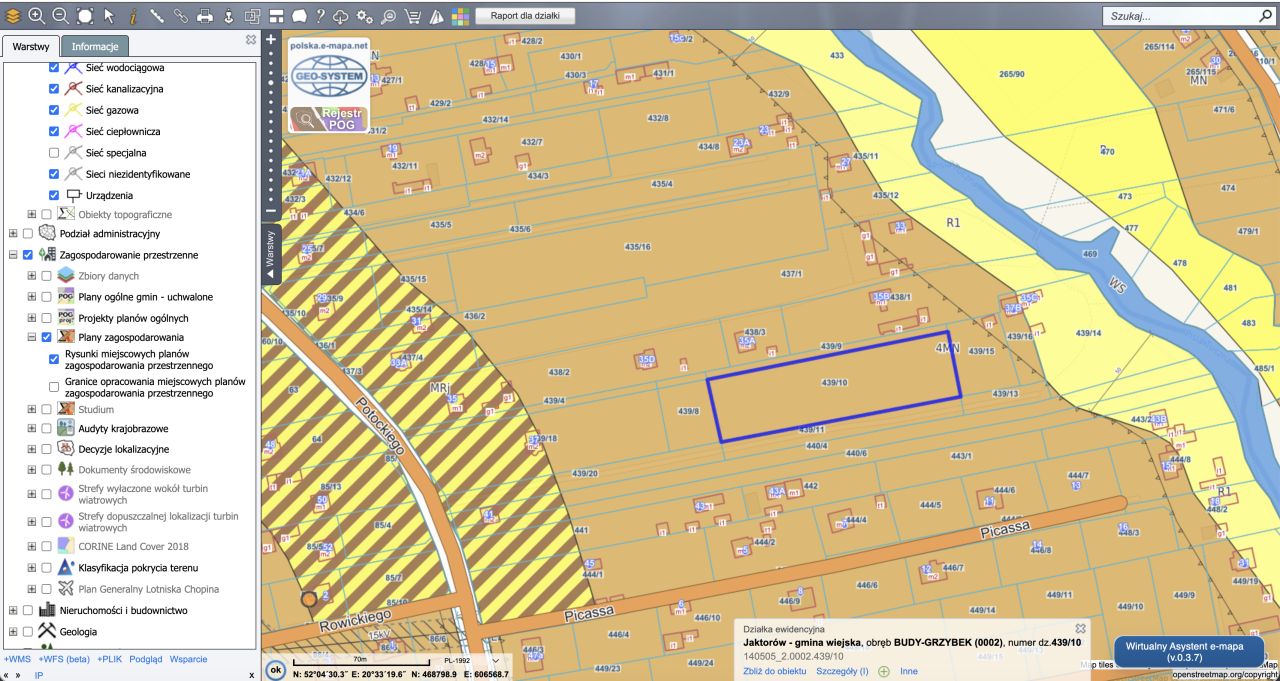Viewport: 1280px width, 681px height.
Task: Select the arrow pointer tool
Action: pyautogui.click(x=109, y=15)
